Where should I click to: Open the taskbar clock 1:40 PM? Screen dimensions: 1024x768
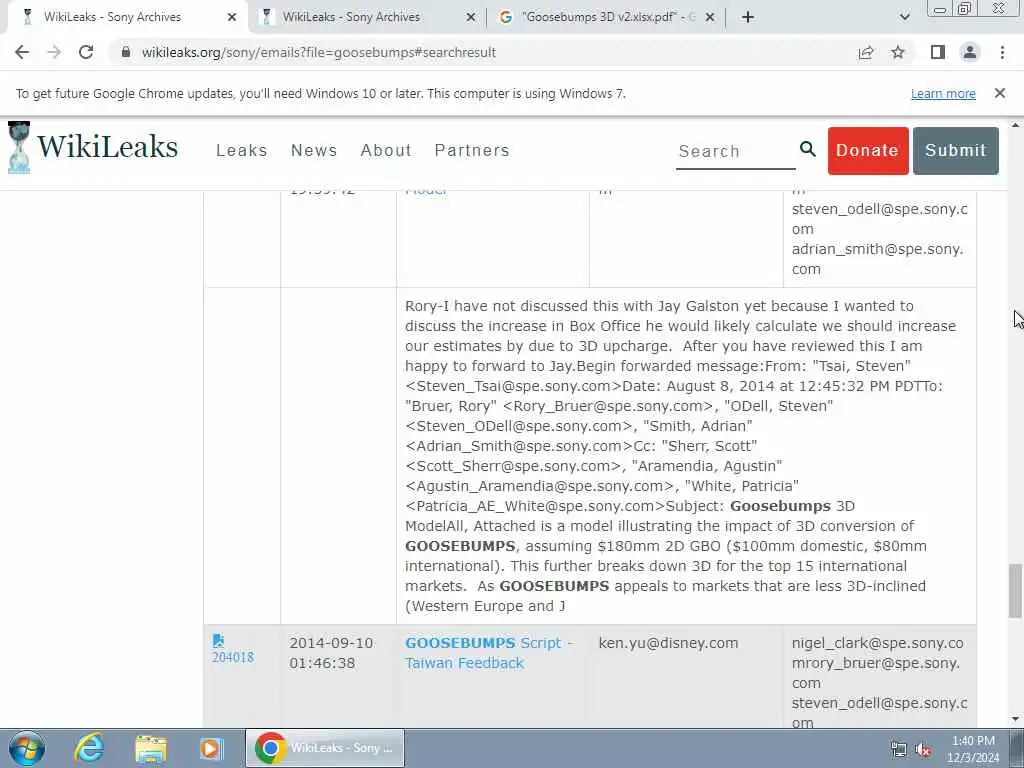[x=974, y=749]
